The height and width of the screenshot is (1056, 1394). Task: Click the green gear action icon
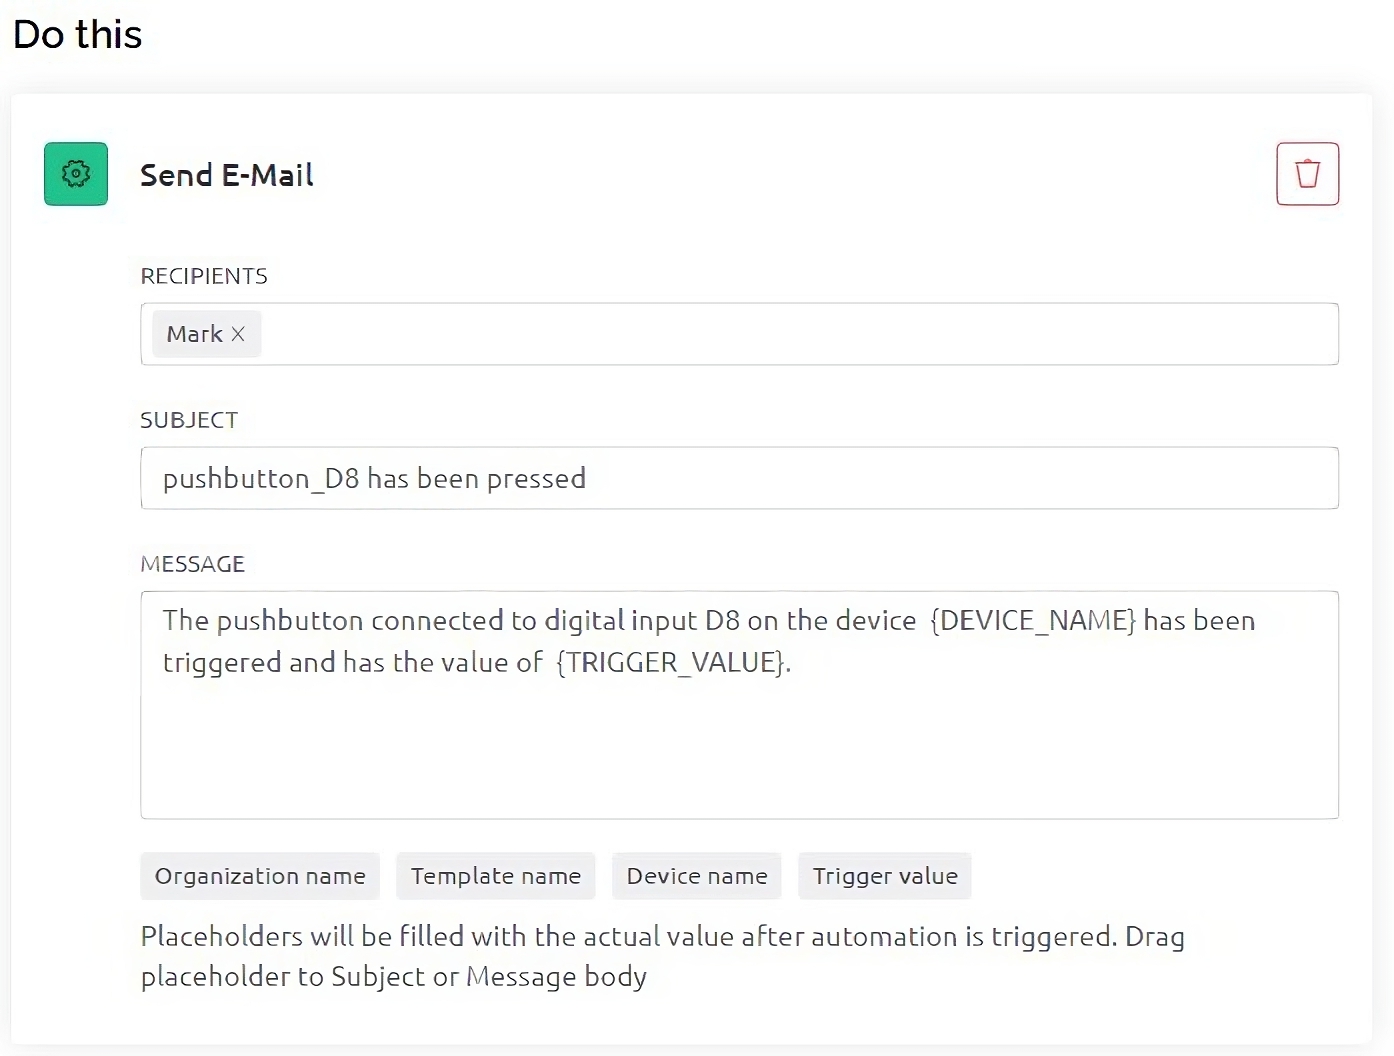point(76,174)
